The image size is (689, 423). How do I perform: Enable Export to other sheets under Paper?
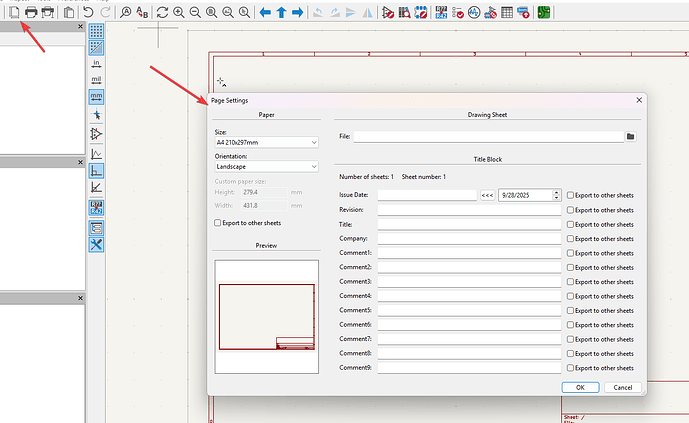pyautogui.click(x=218, y=223)
